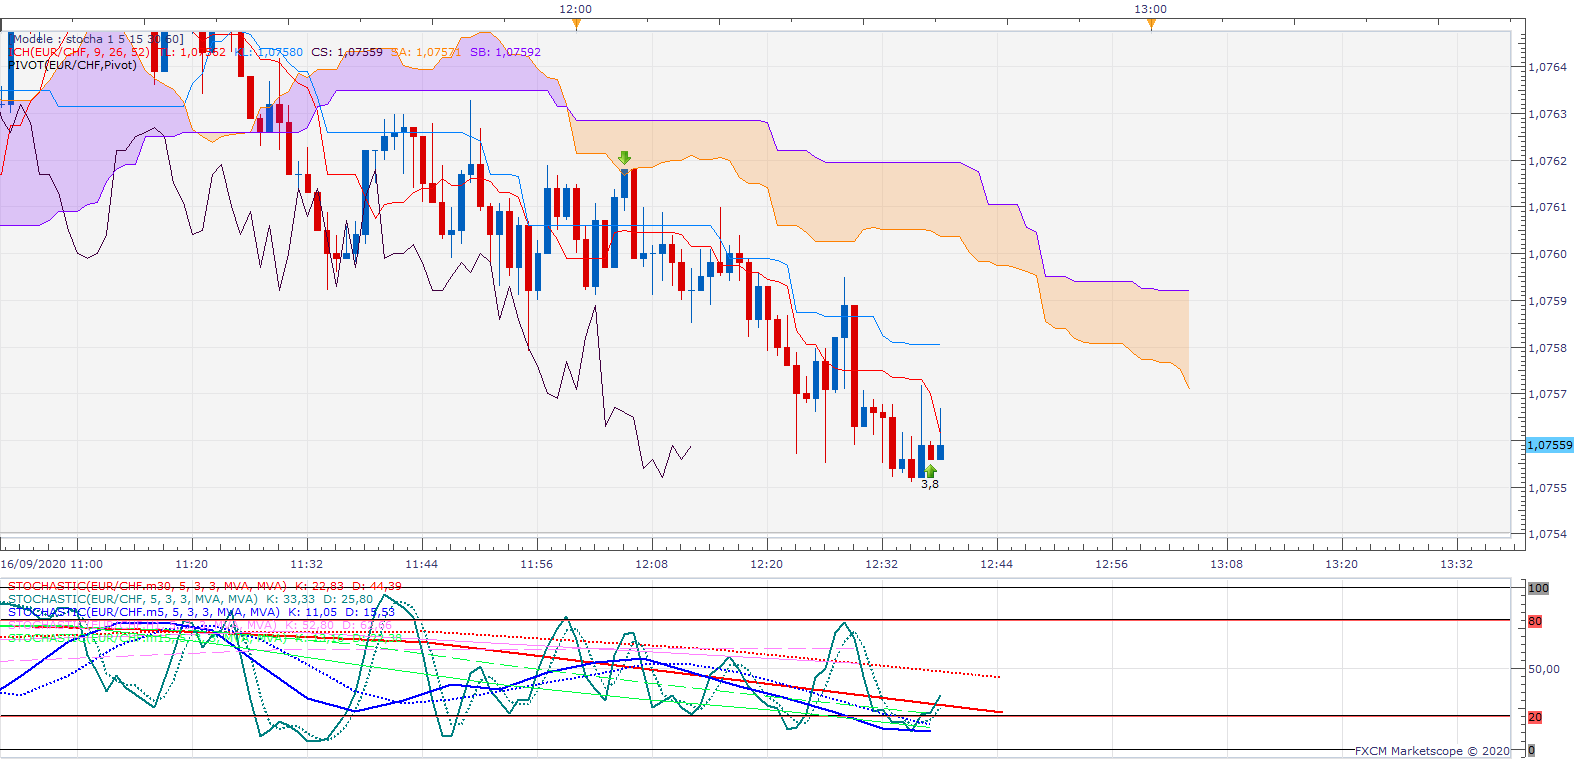Click the grey 0 stochastic level tag
The height and width of the screenshot is (760, 1583).
pyautogui.click(x=1531, y=750)
